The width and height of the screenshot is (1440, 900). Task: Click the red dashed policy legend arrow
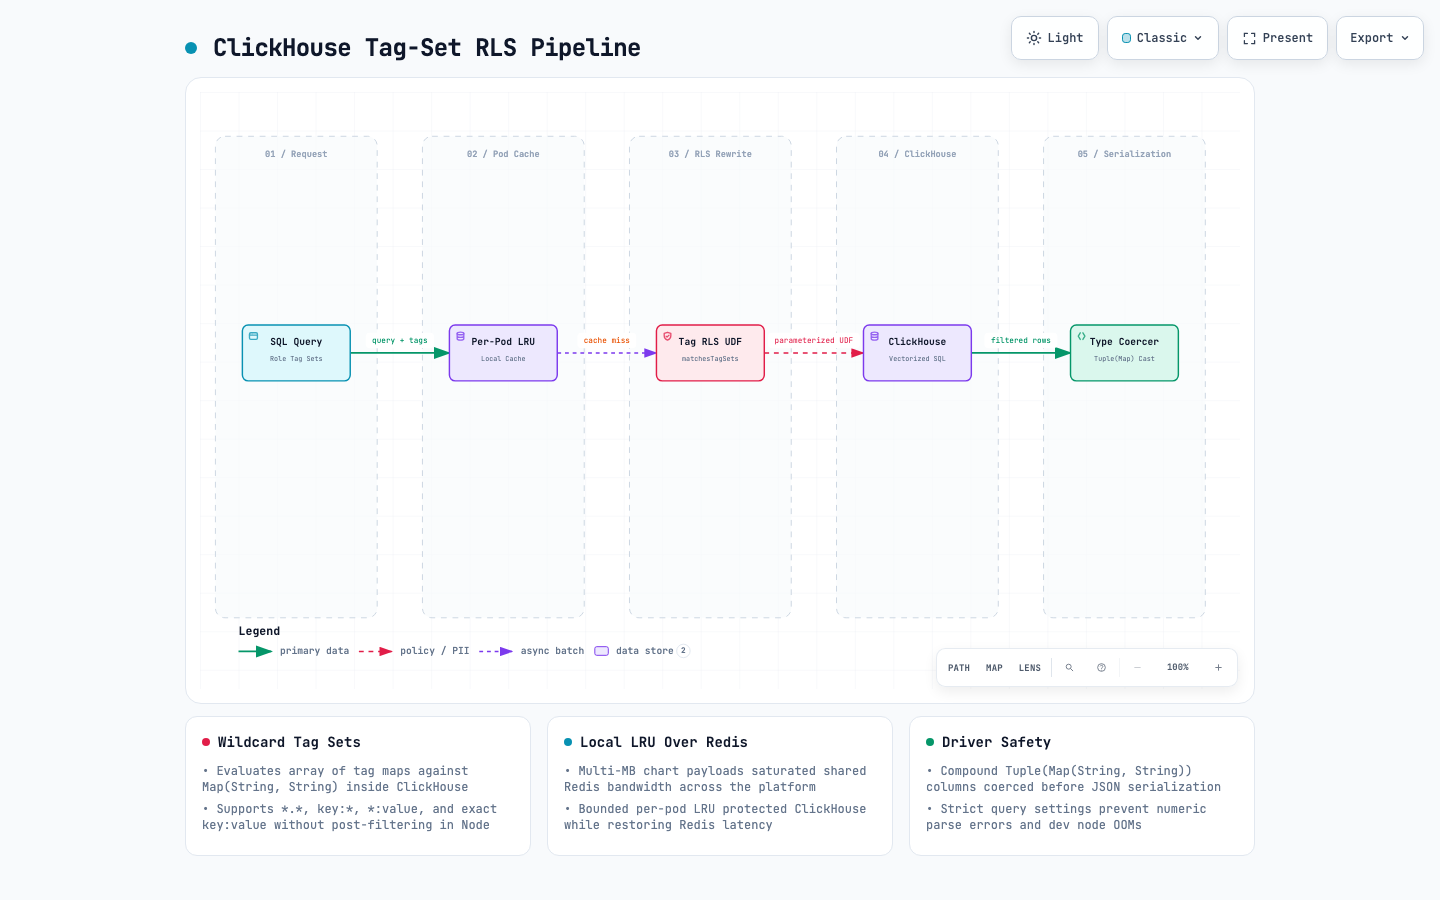pyautogui.click(x=375, y=651)
